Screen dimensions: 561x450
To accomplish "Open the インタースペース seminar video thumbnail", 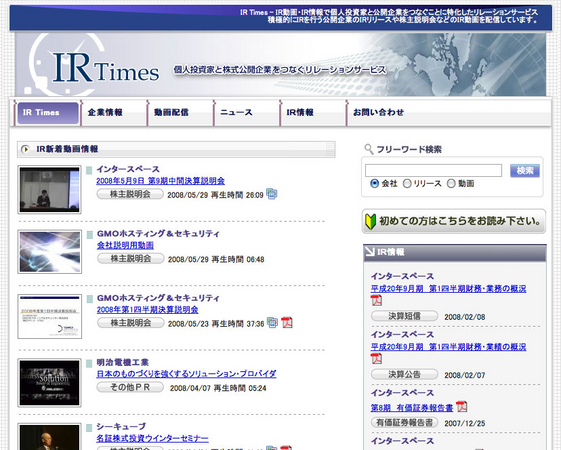I will [x=49, y=190].
